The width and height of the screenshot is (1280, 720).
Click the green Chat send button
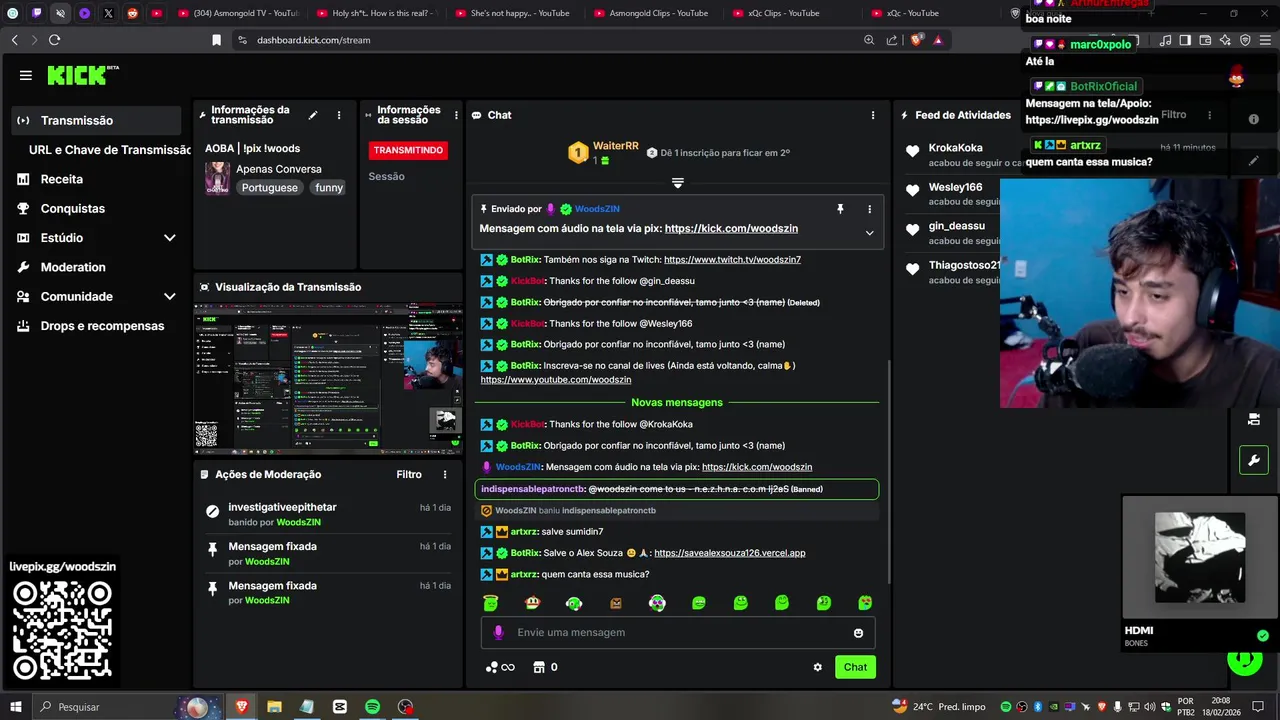tap(855, 667)
